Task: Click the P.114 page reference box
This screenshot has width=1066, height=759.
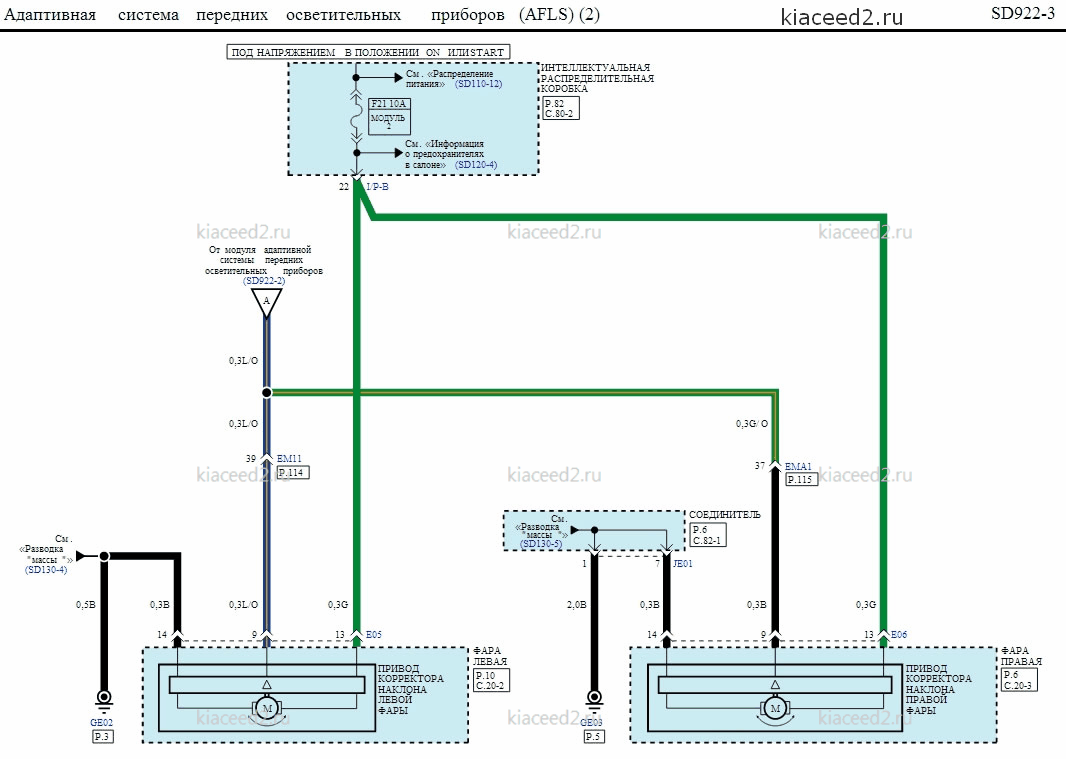Action: (x=293, y=472)
